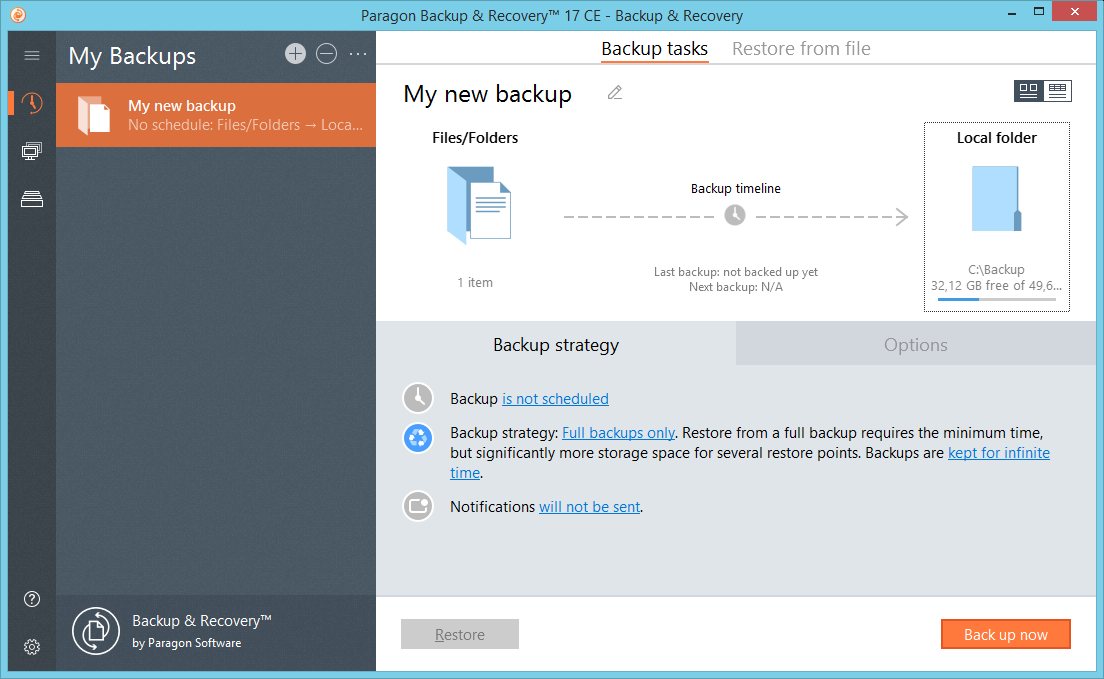Click the Backup timeline clock marker
The width and height of the screenshot is (1104, 679).
point(735,215)
